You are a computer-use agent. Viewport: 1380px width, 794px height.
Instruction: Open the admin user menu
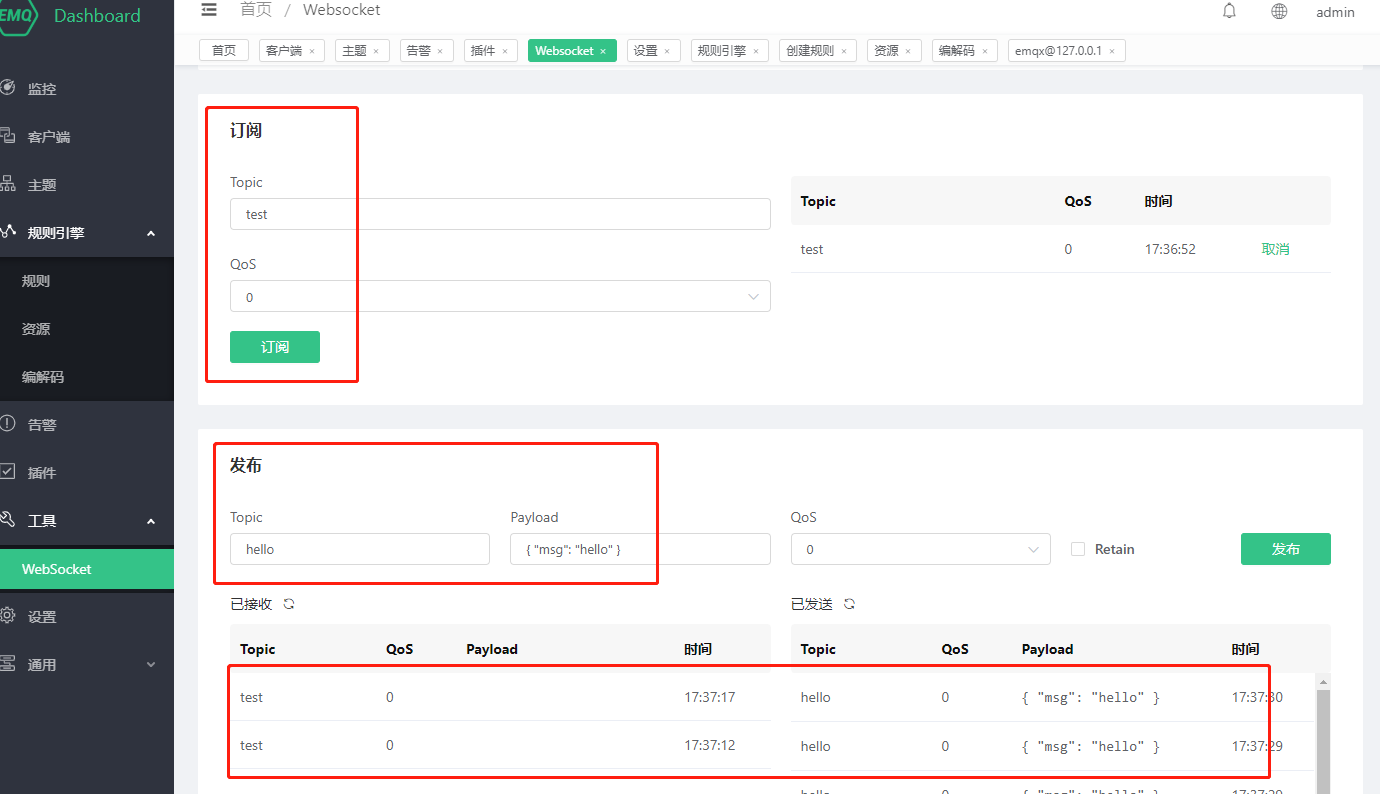1335,13
